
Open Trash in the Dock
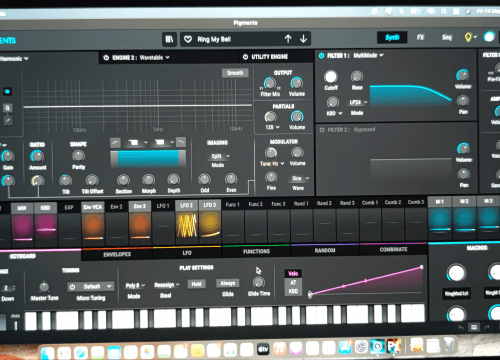(x=449, y=344)
